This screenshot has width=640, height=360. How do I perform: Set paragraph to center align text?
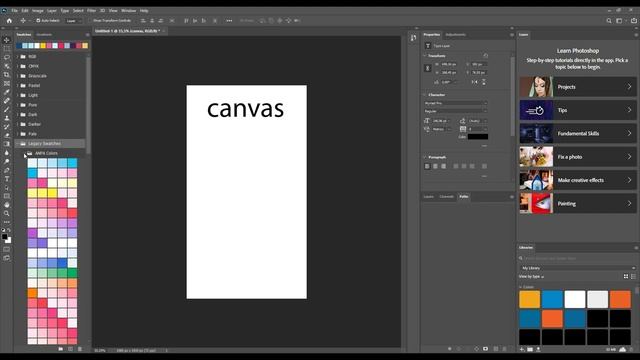[x=435, y=166]
